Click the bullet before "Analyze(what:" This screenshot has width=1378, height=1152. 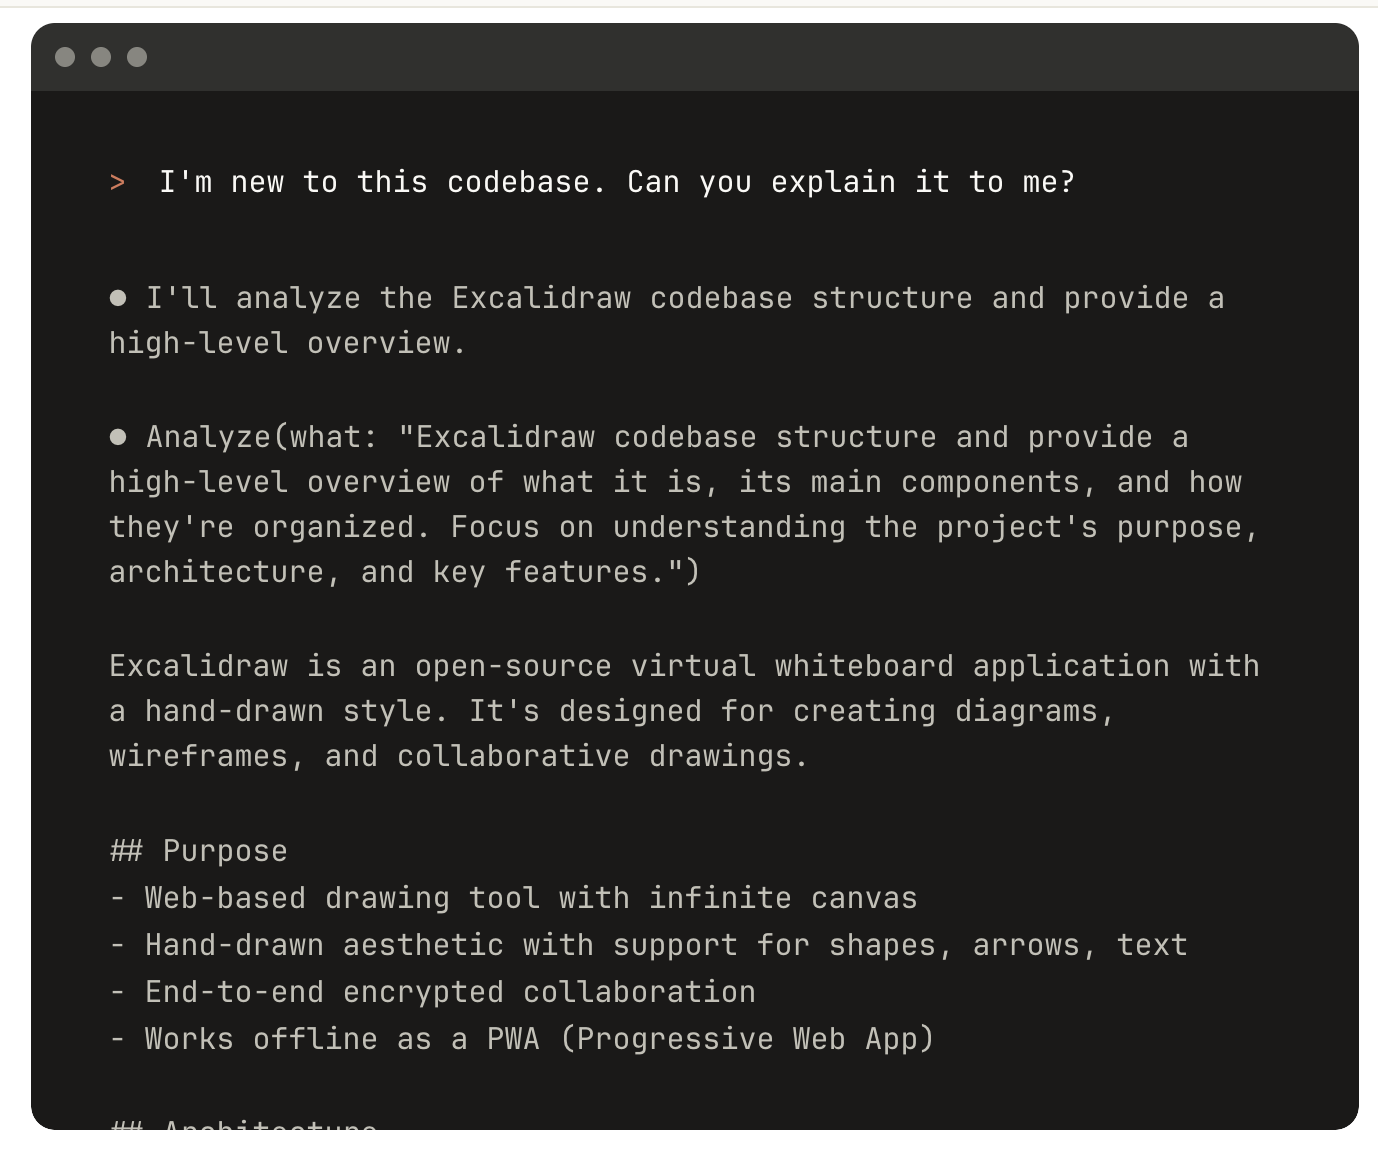tap(118, 436)
